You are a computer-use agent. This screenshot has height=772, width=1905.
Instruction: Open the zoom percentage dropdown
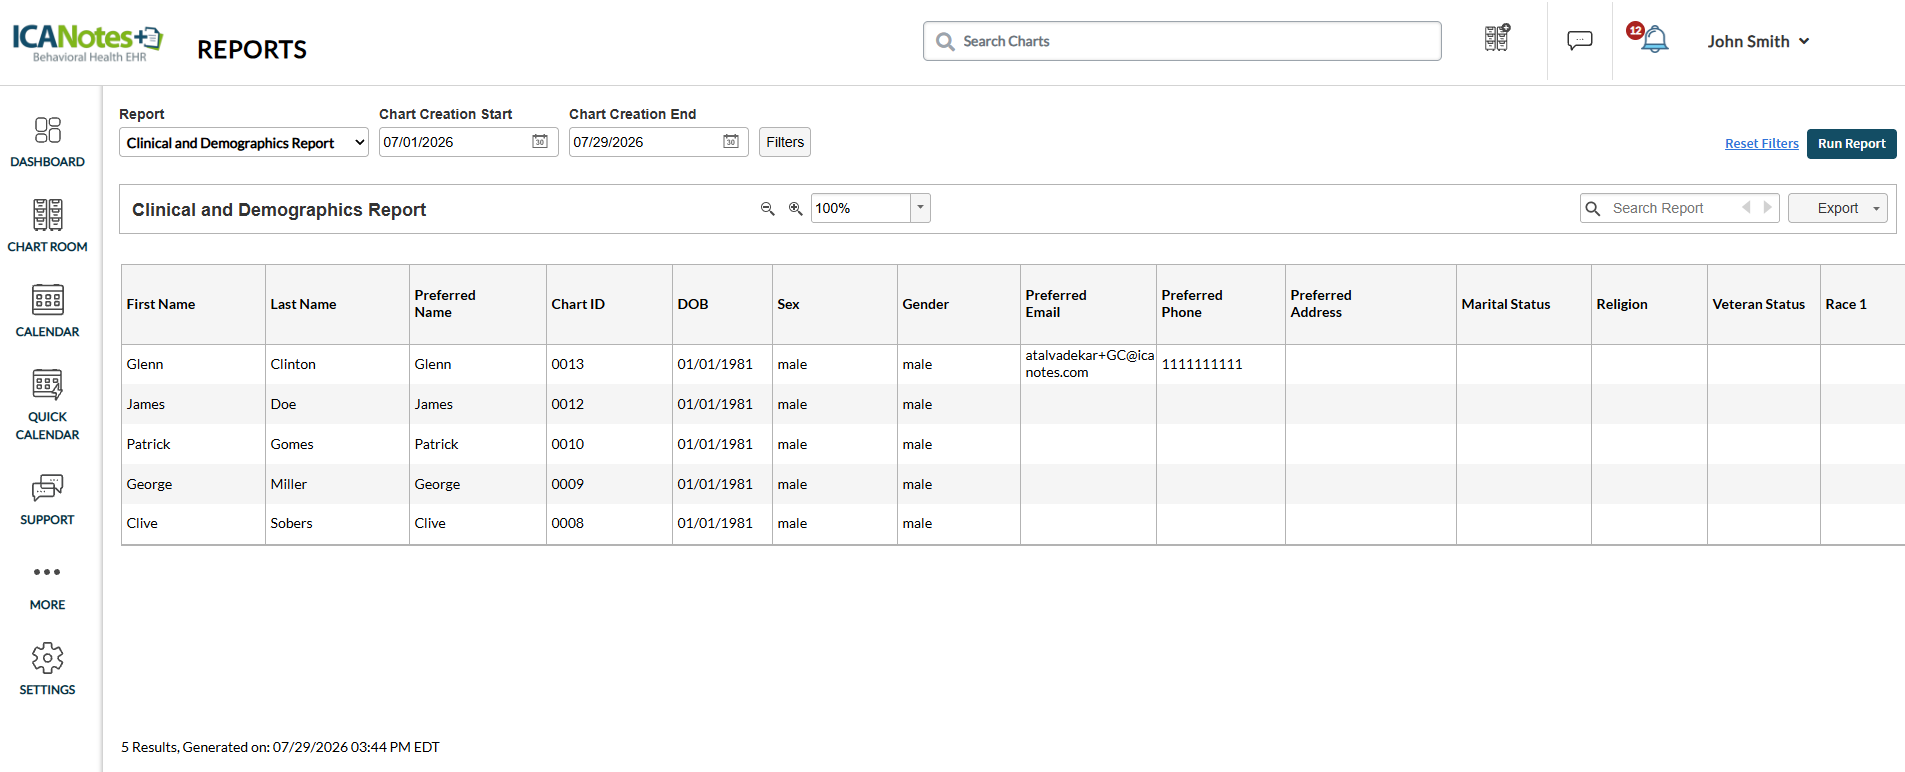point(920,208)
